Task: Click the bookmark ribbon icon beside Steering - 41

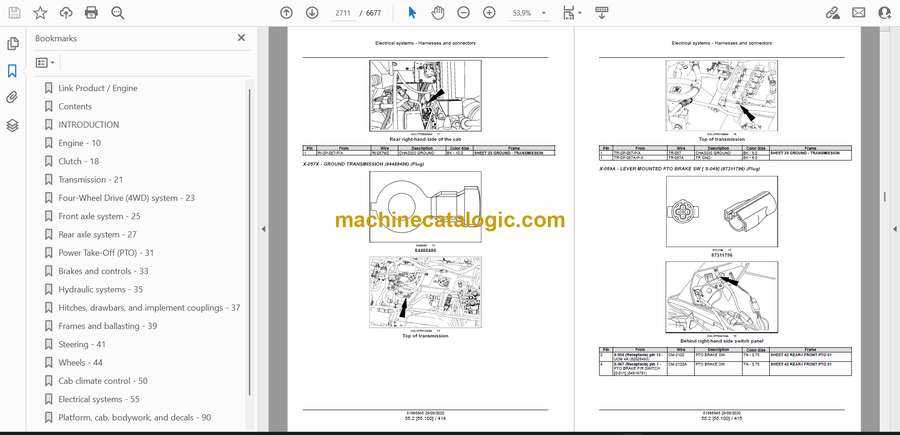Action: tap(48, 344)
